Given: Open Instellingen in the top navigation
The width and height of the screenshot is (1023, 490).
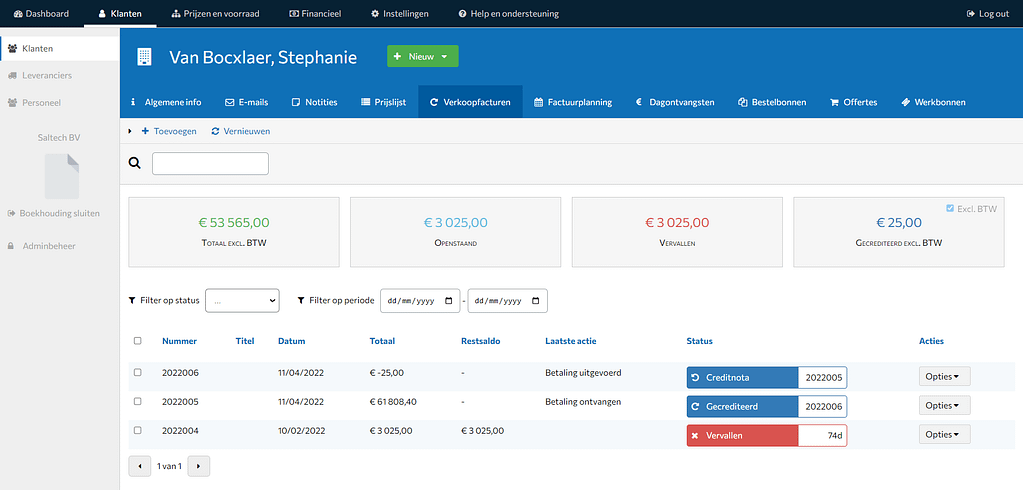Looking at the screenshot, I should (399, 13).
